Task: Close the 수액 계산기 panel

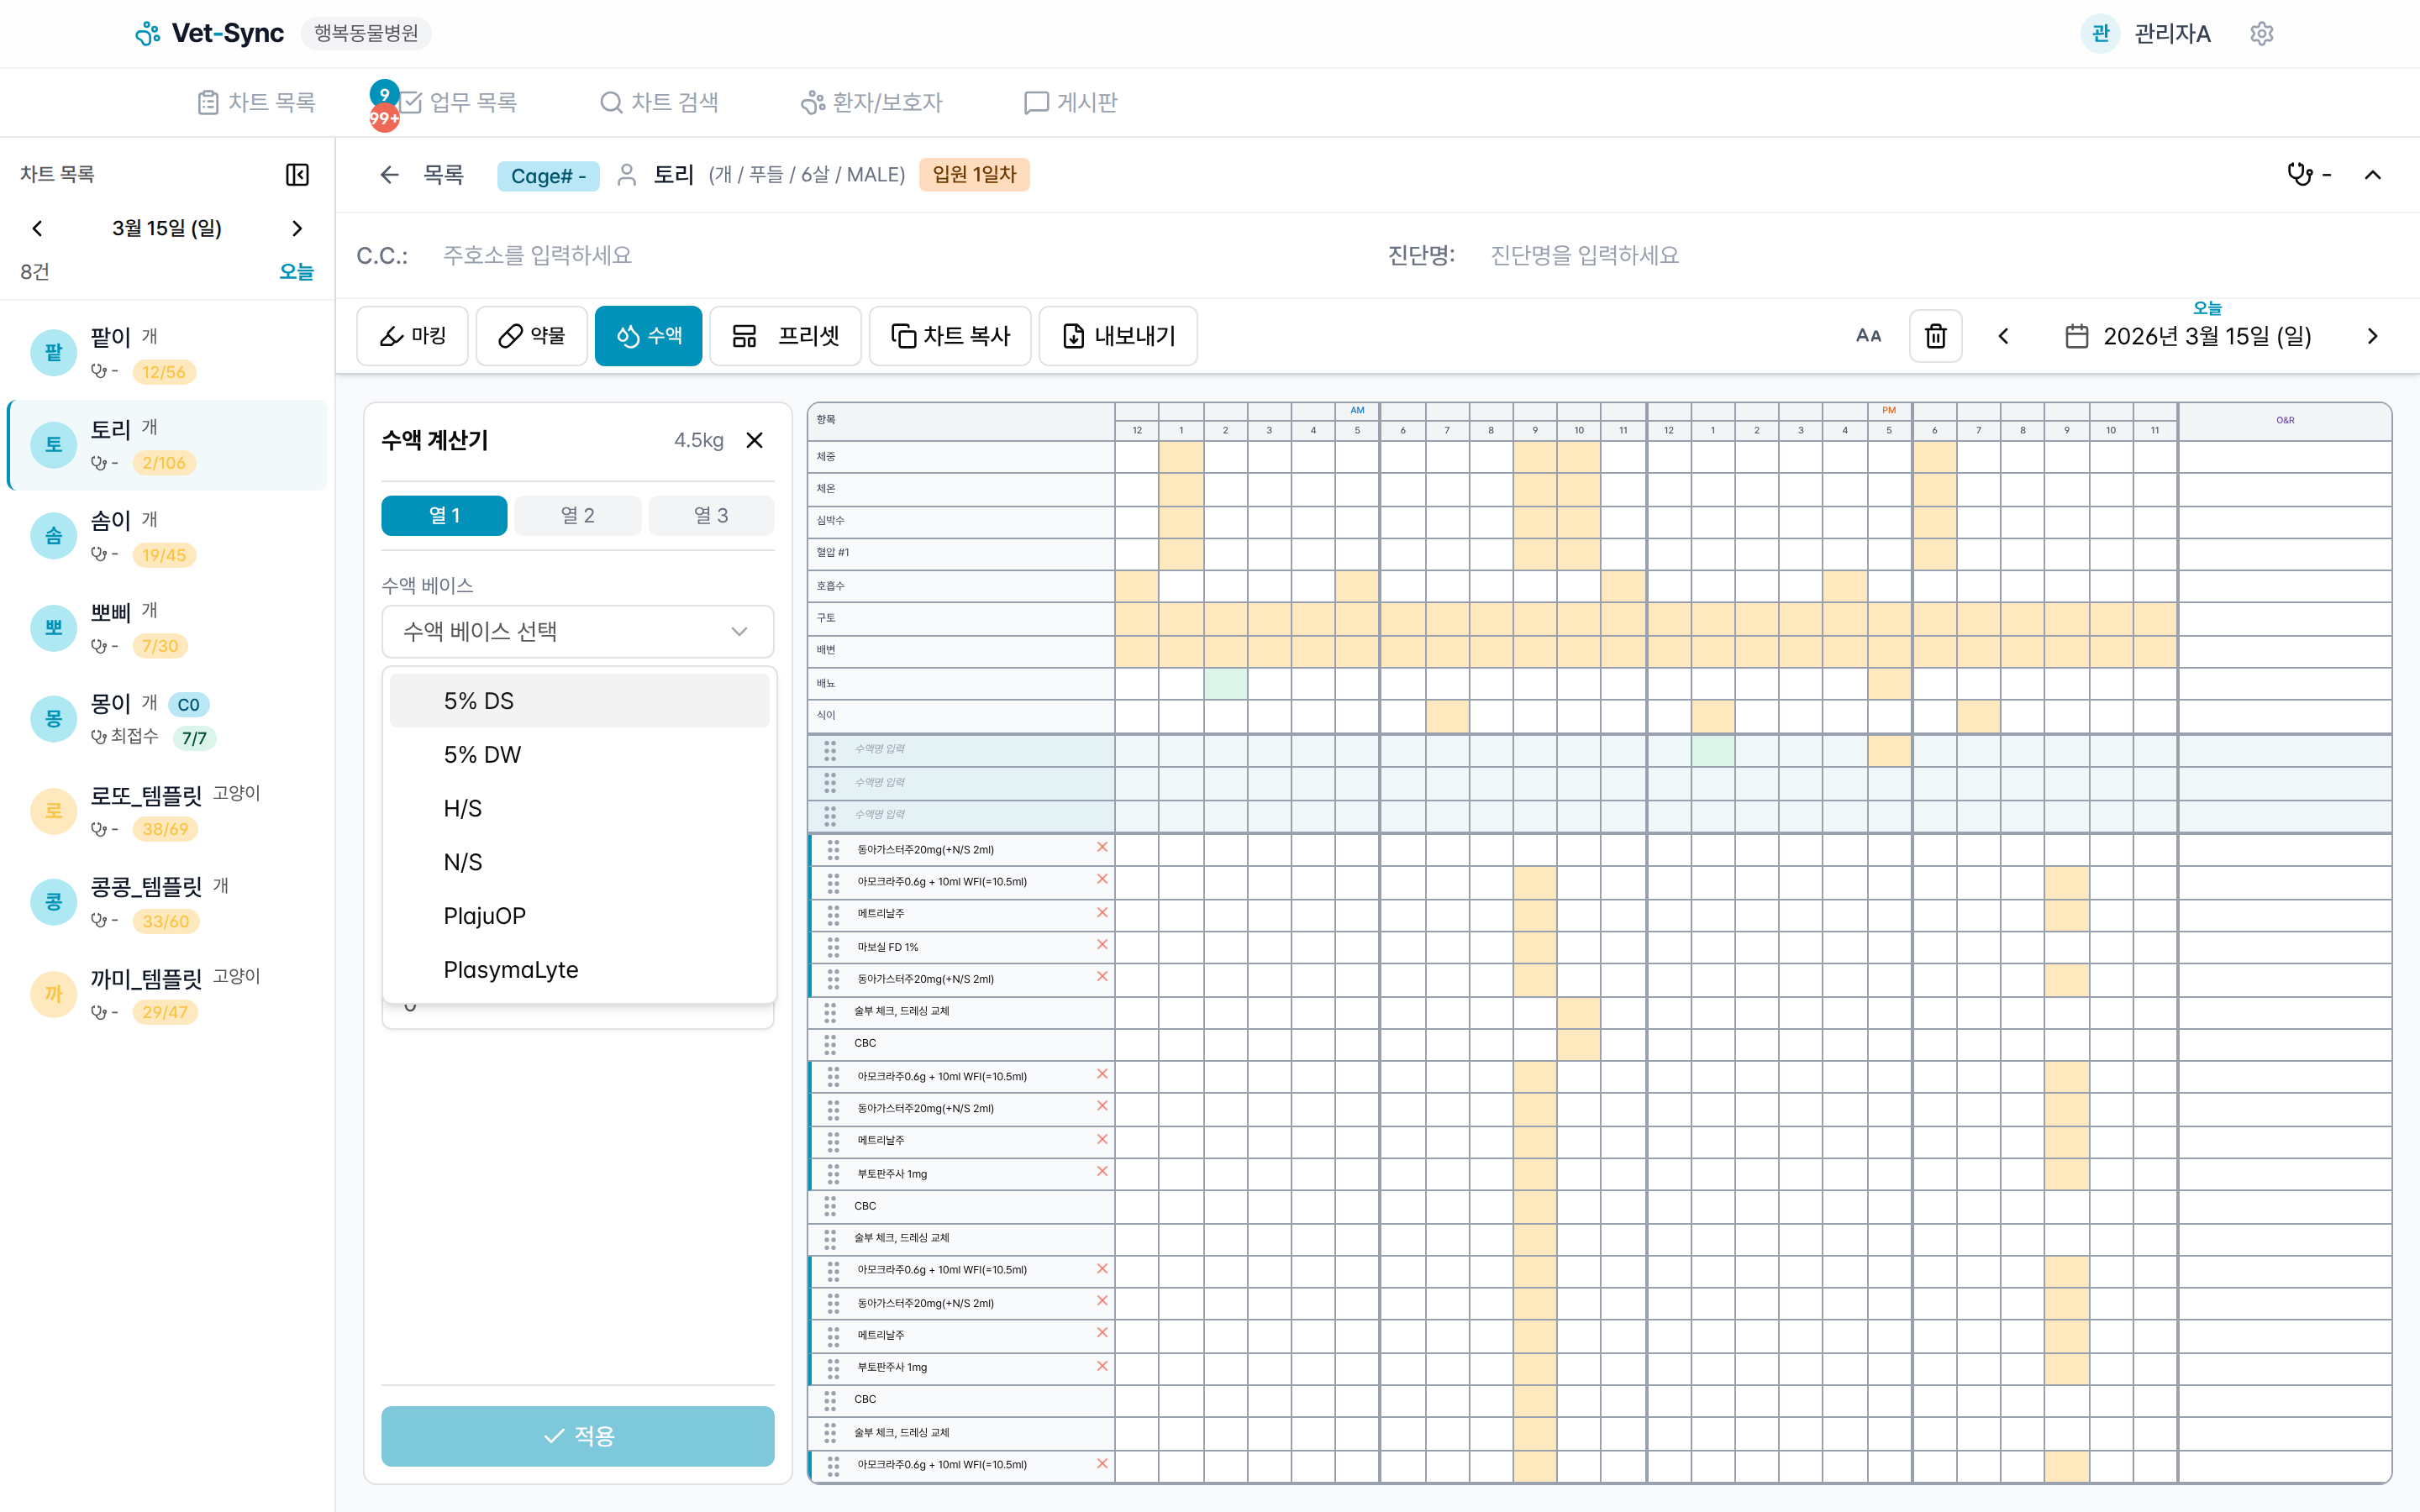Action: click(x=755, y=440)
